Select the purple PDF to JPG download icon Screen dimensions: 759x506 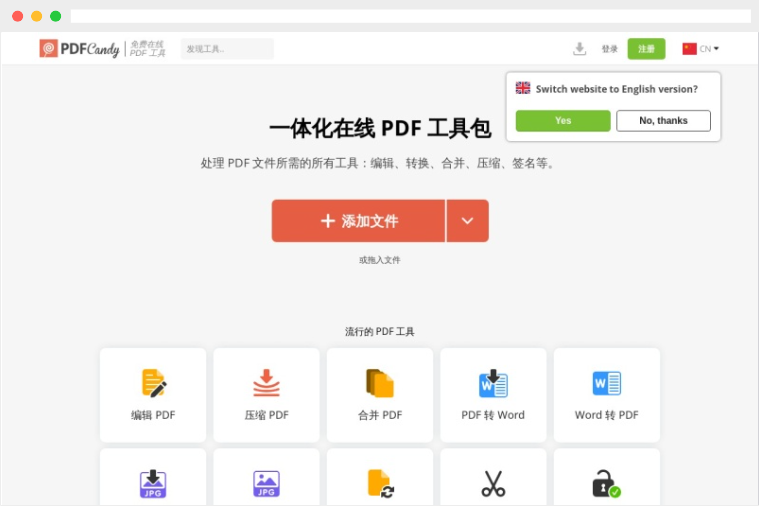(153, 484)
